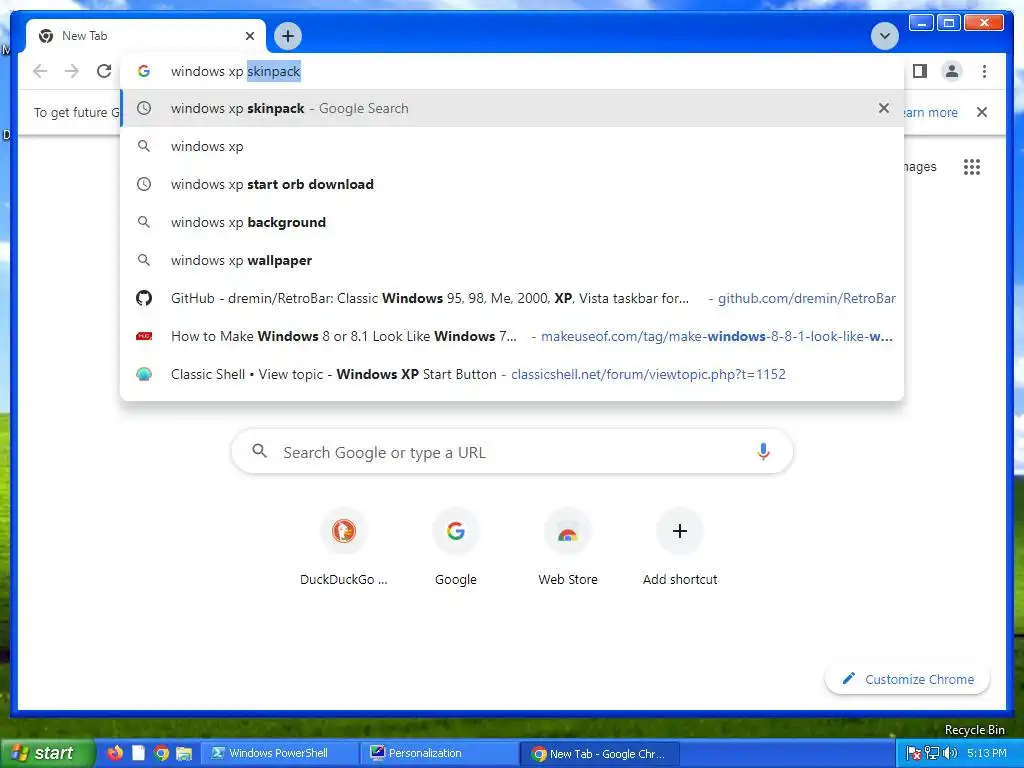Screen dimensions: 1024x768
Task: Open a new tab with the plus button
Action: pos(288,36)
